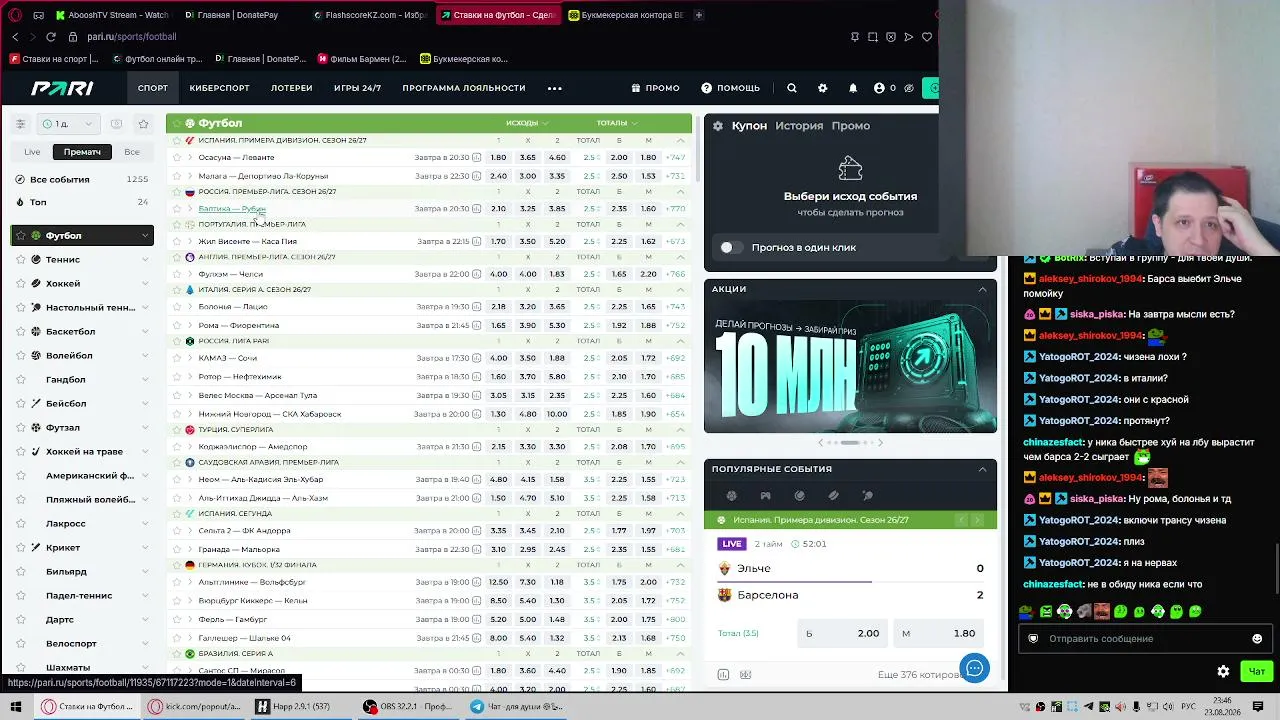Select the Все события sidebar row

click(82, 180)
